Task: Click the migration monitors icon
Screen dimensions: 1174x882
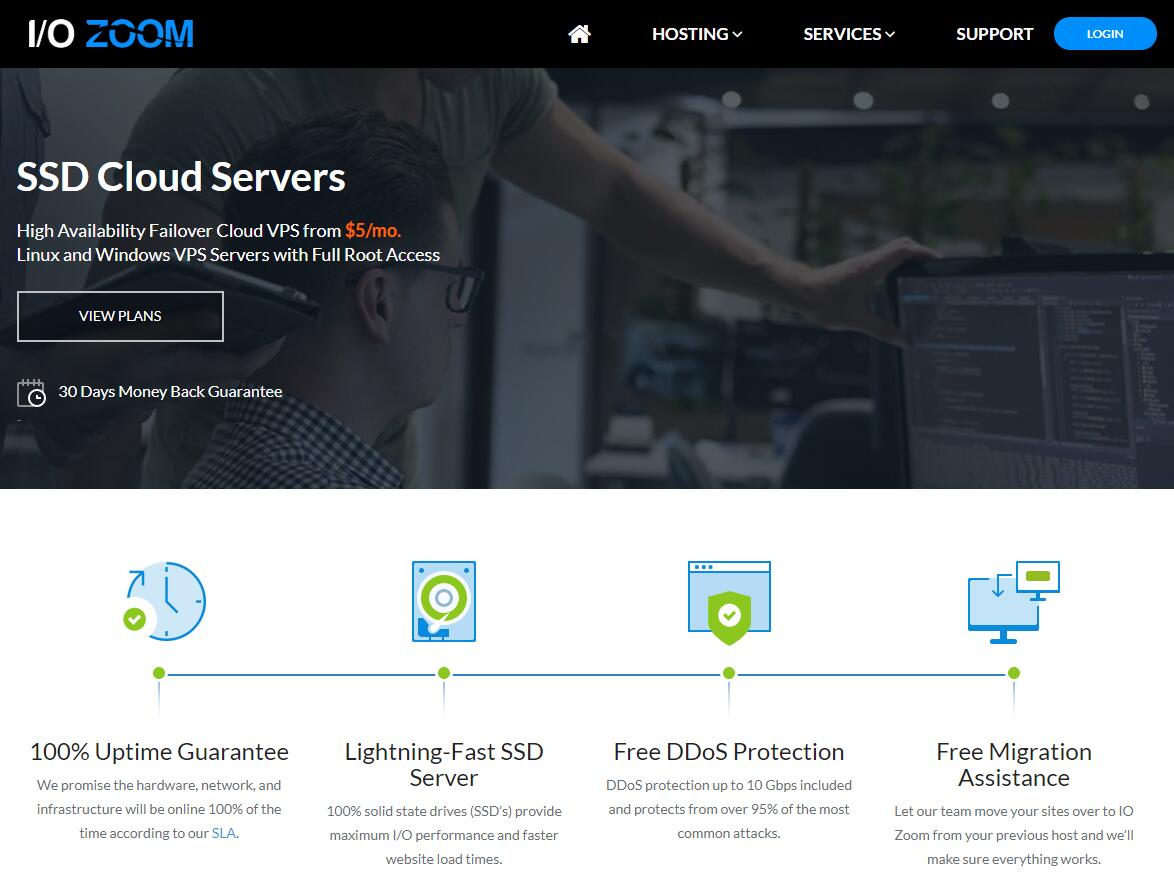Action: click(1013, 602)
